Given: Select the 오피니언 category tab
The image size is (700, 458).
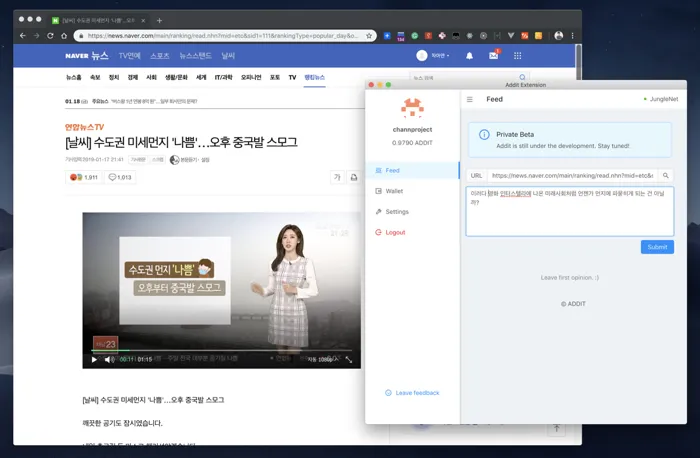Looking at the screenshot, I should [x=251, y=77].
